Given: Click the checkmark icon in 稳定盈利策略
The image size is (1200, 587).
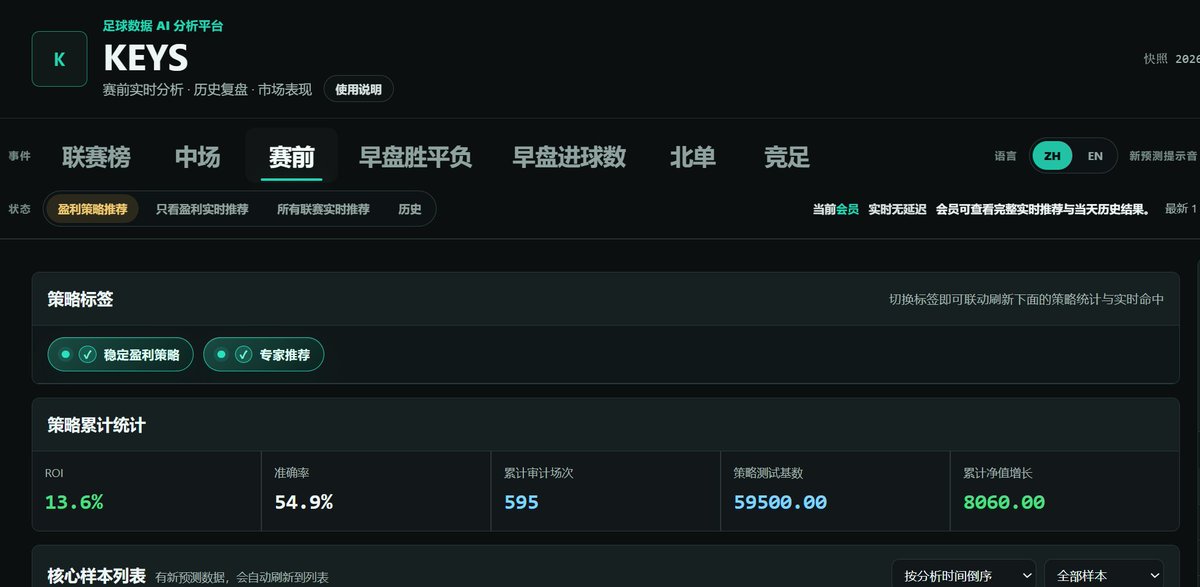Looking at the screenshot, I should click(x=87, y=354).
